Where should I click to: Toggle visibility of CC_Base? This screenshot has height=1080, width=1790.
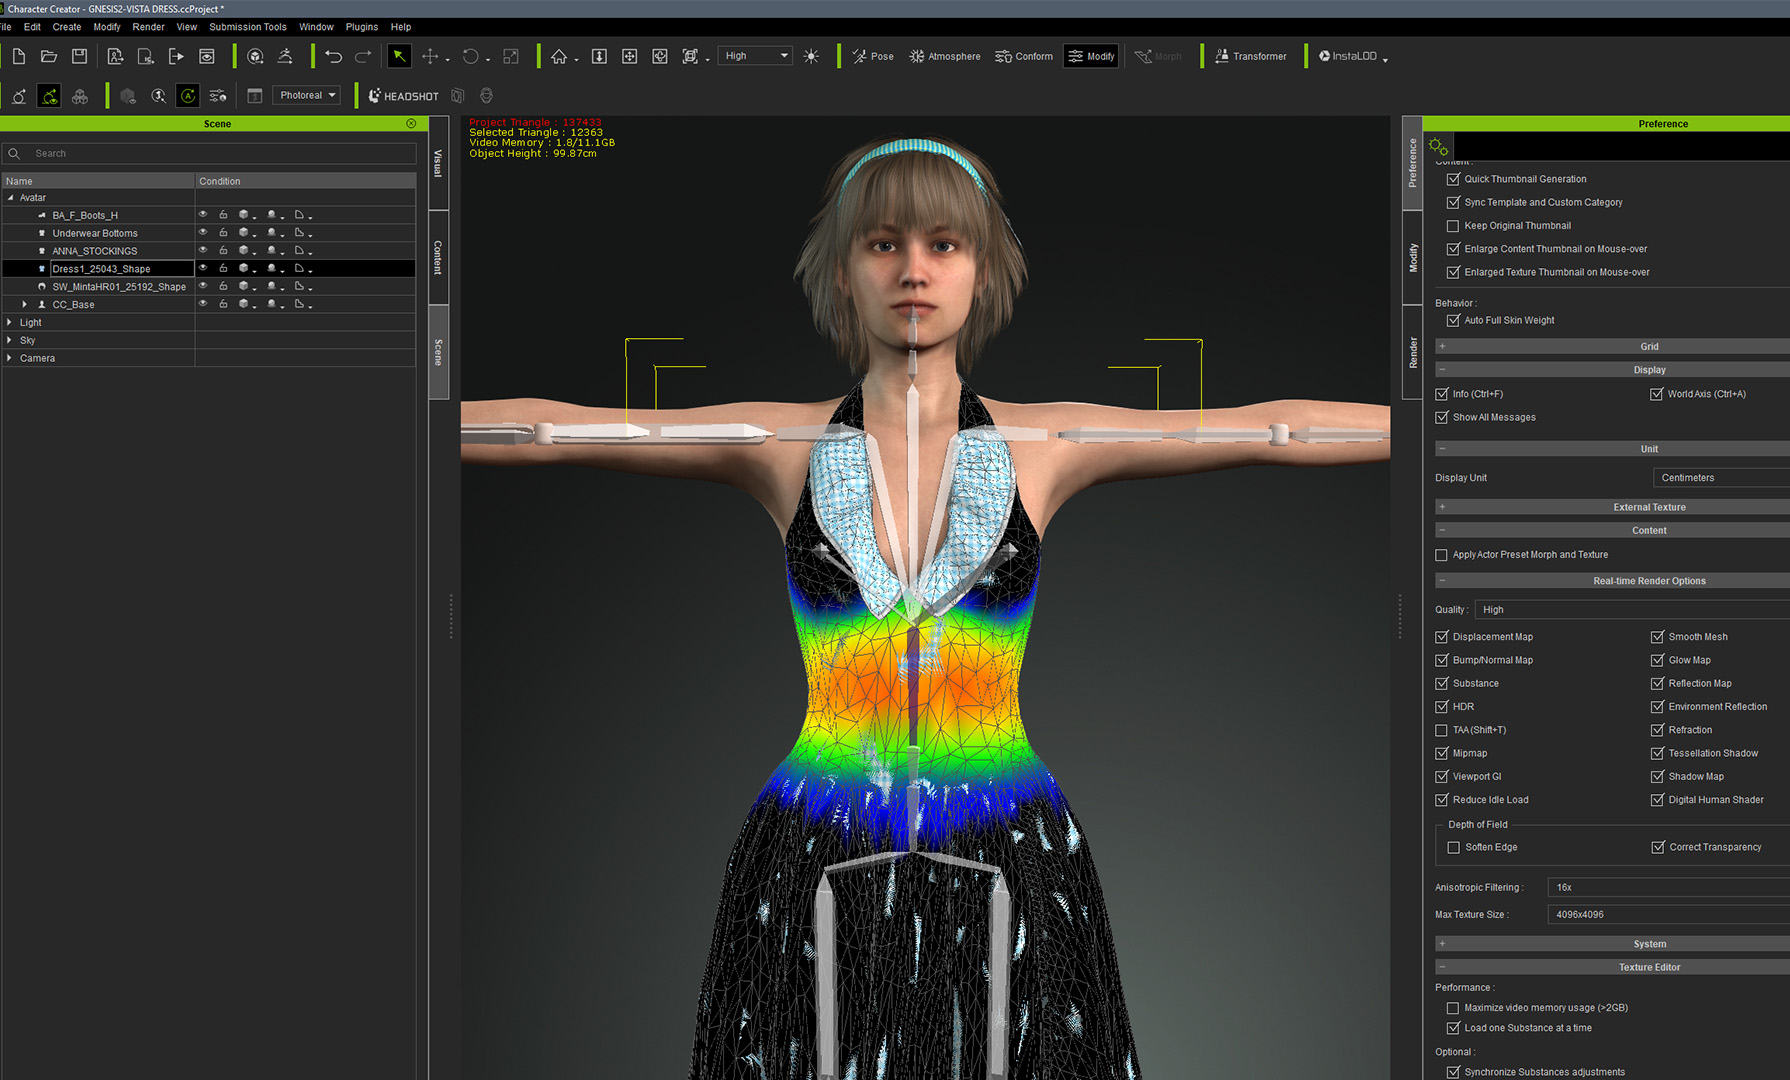click(x=203, y=304)
